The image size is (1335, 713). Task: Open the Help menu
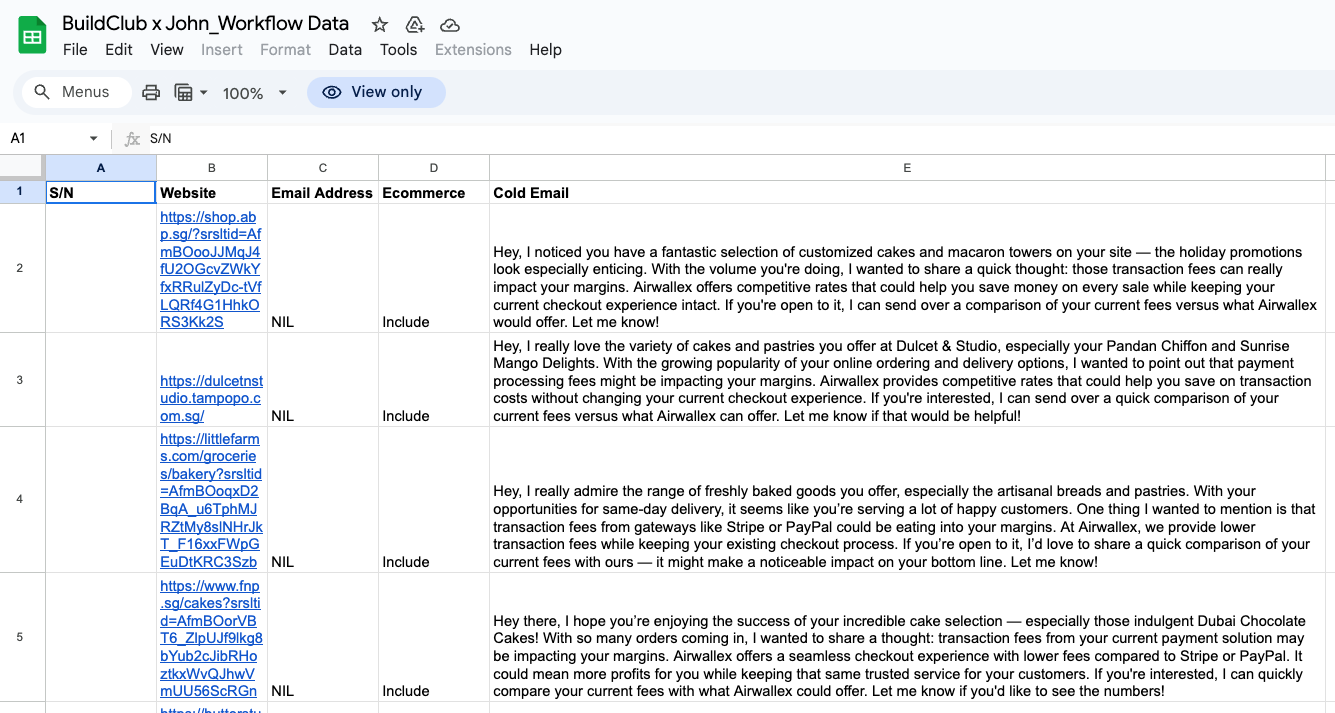(545, 50)
